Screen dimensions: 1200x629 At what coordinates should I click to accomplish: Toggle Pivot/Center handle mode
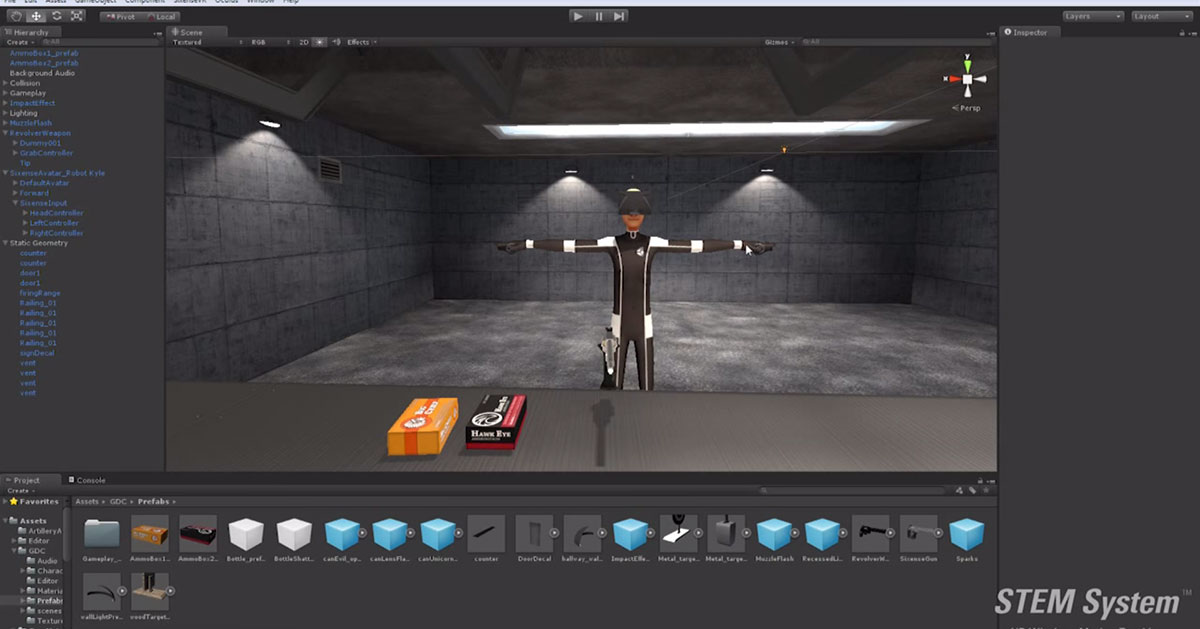tap(120, 17)
